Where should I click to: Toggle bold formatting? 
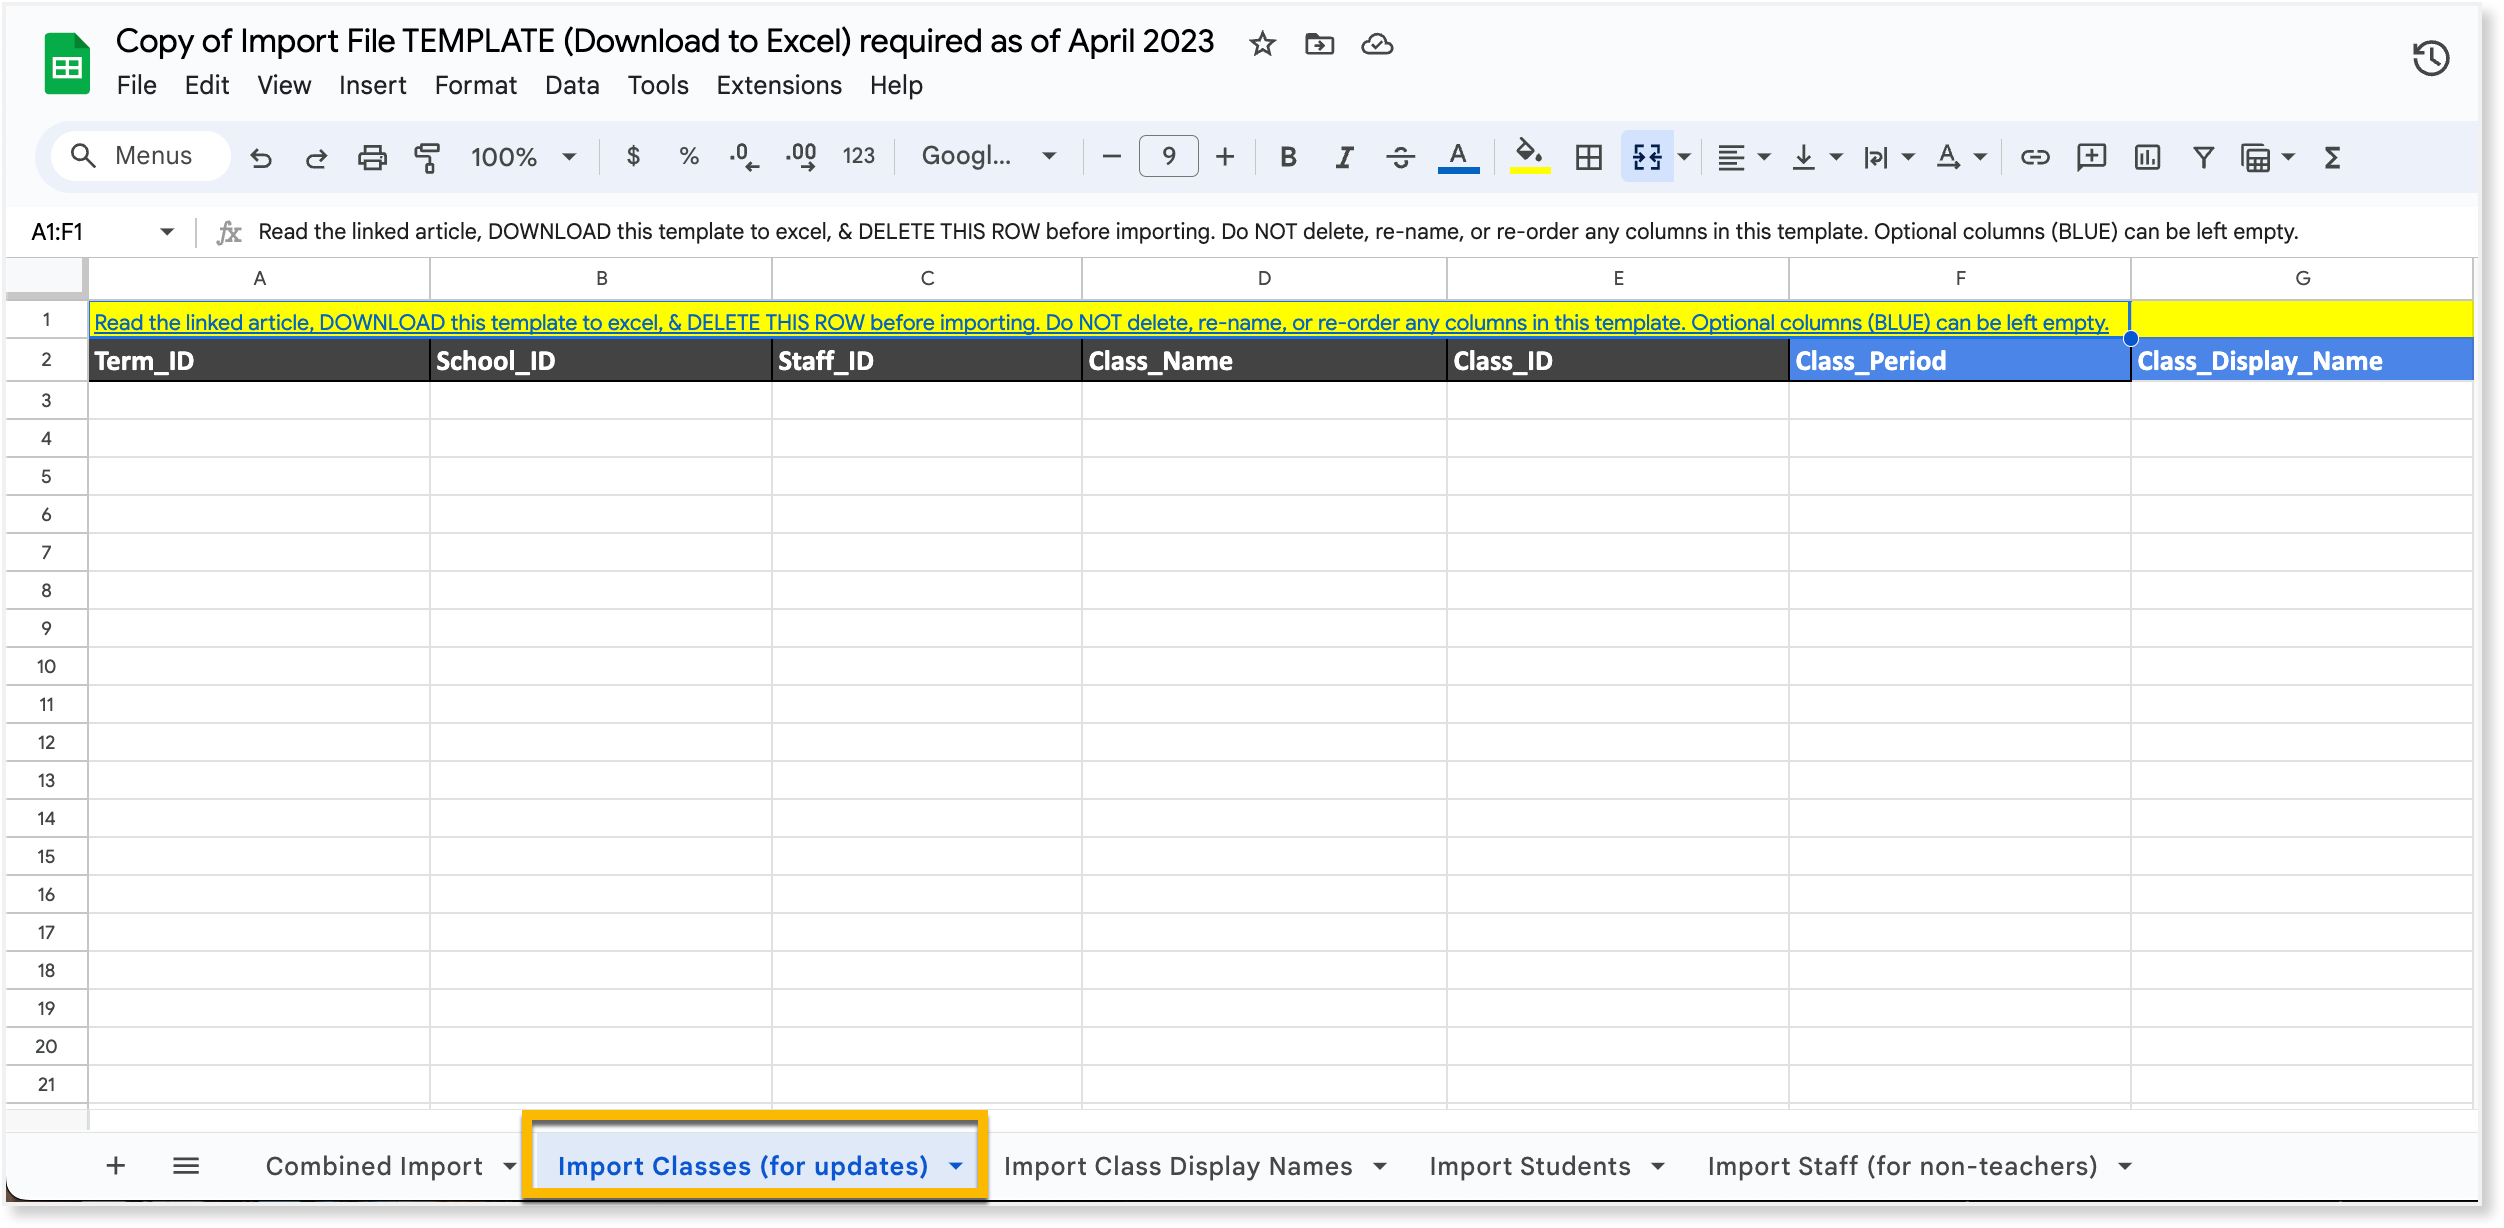point(1288,157)
